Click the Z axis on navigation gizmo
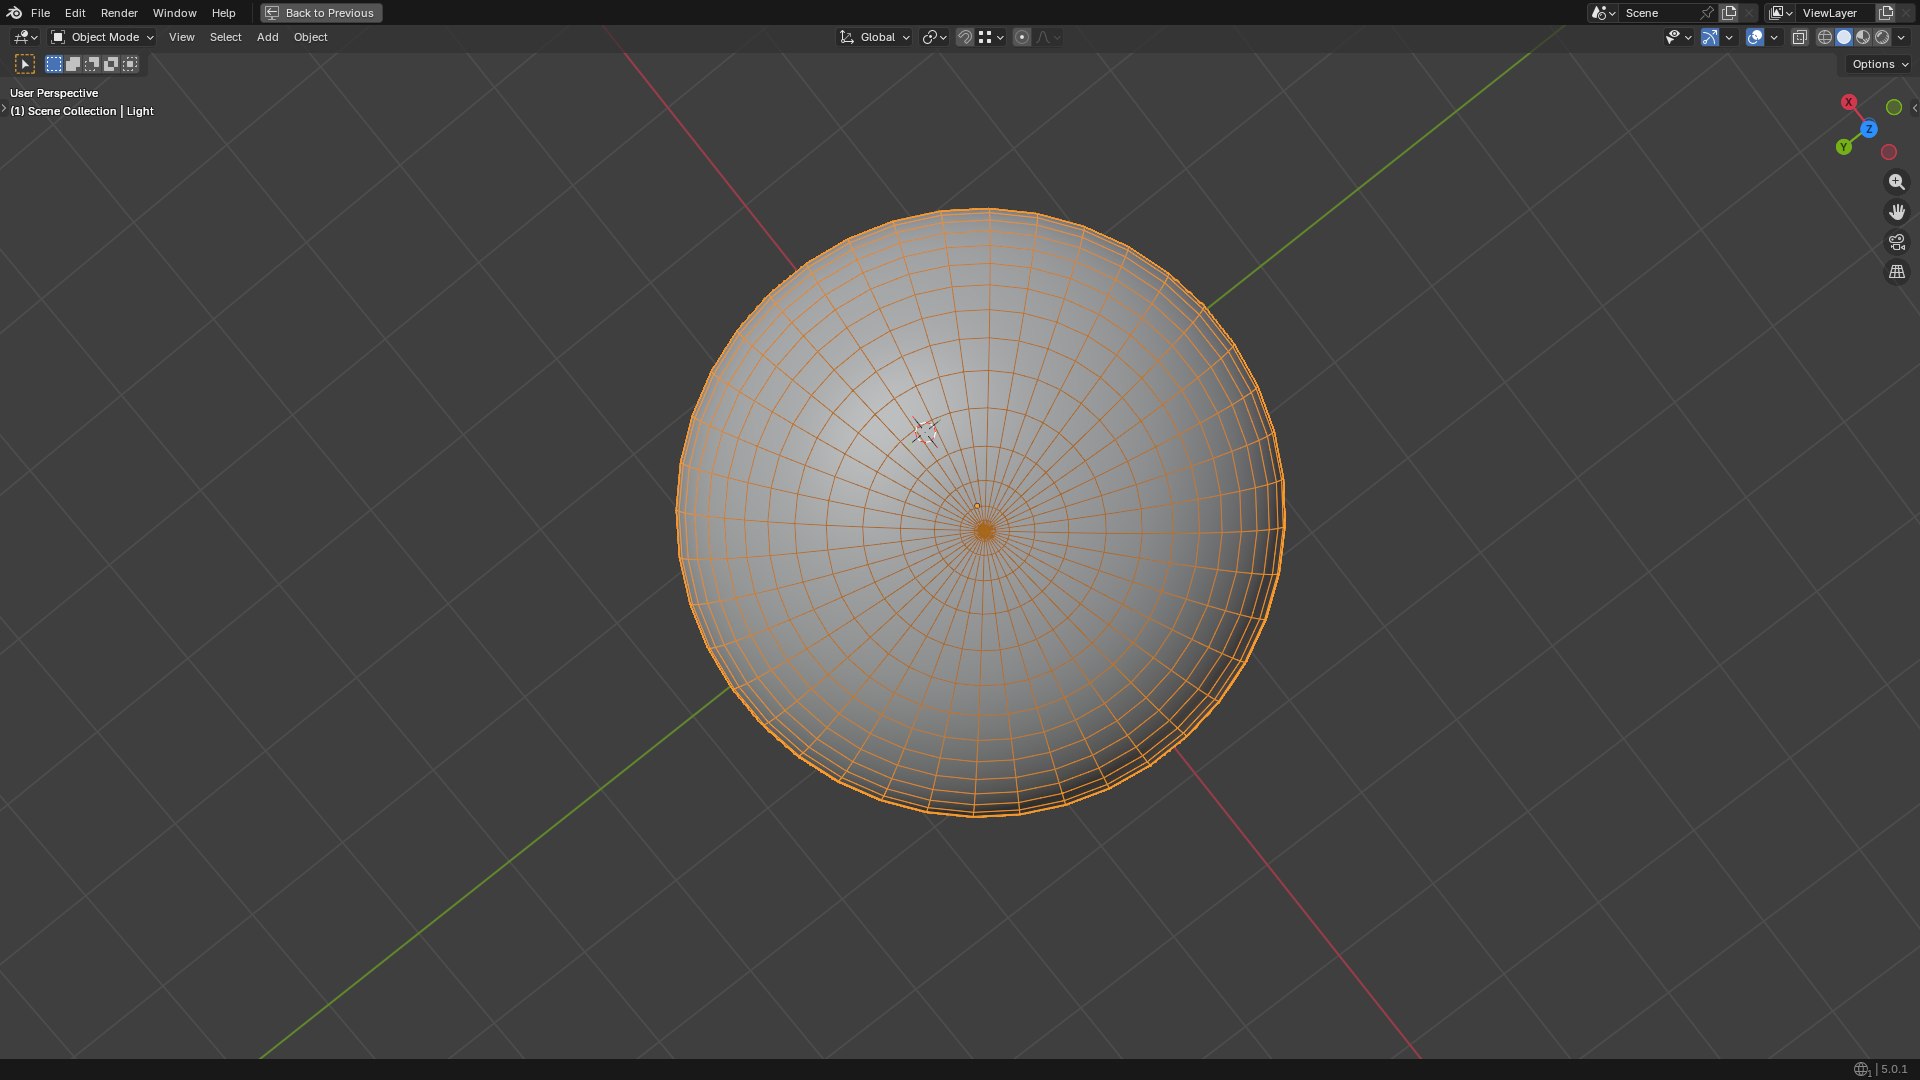Image resolution: width=1920 pixels, height=1080 pixels. click(x=1868, y=129)
